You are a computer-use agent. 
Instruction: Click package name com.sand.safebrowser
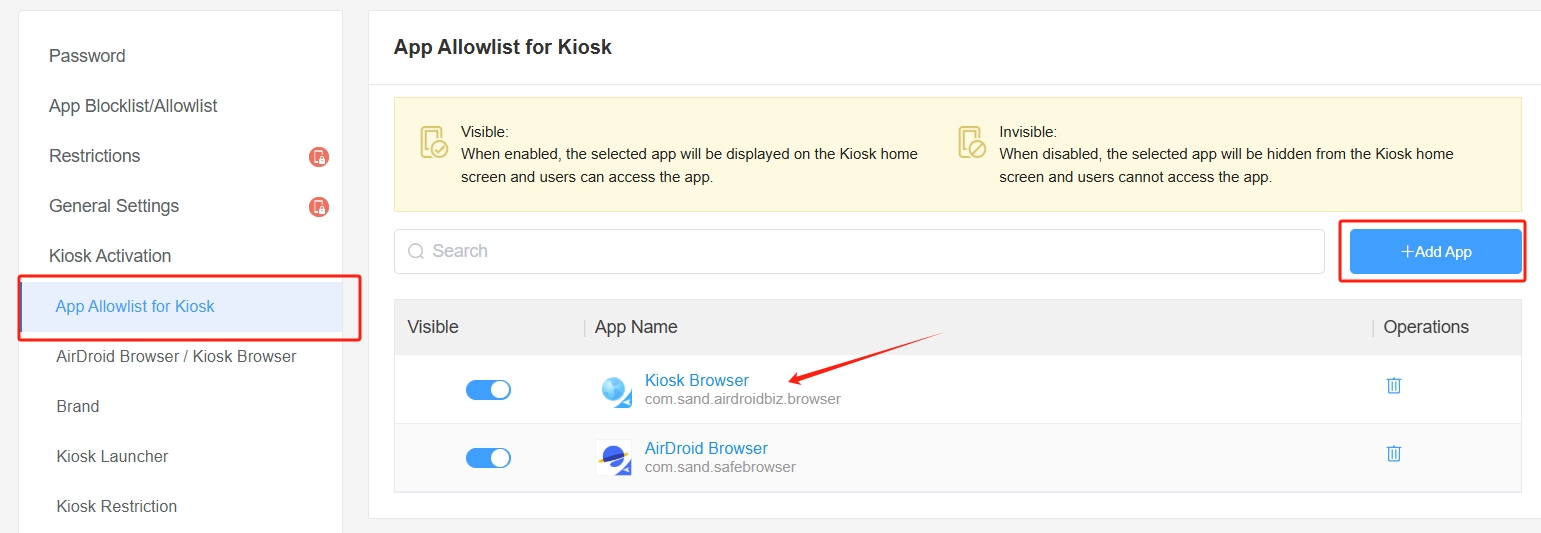[720, 467]
